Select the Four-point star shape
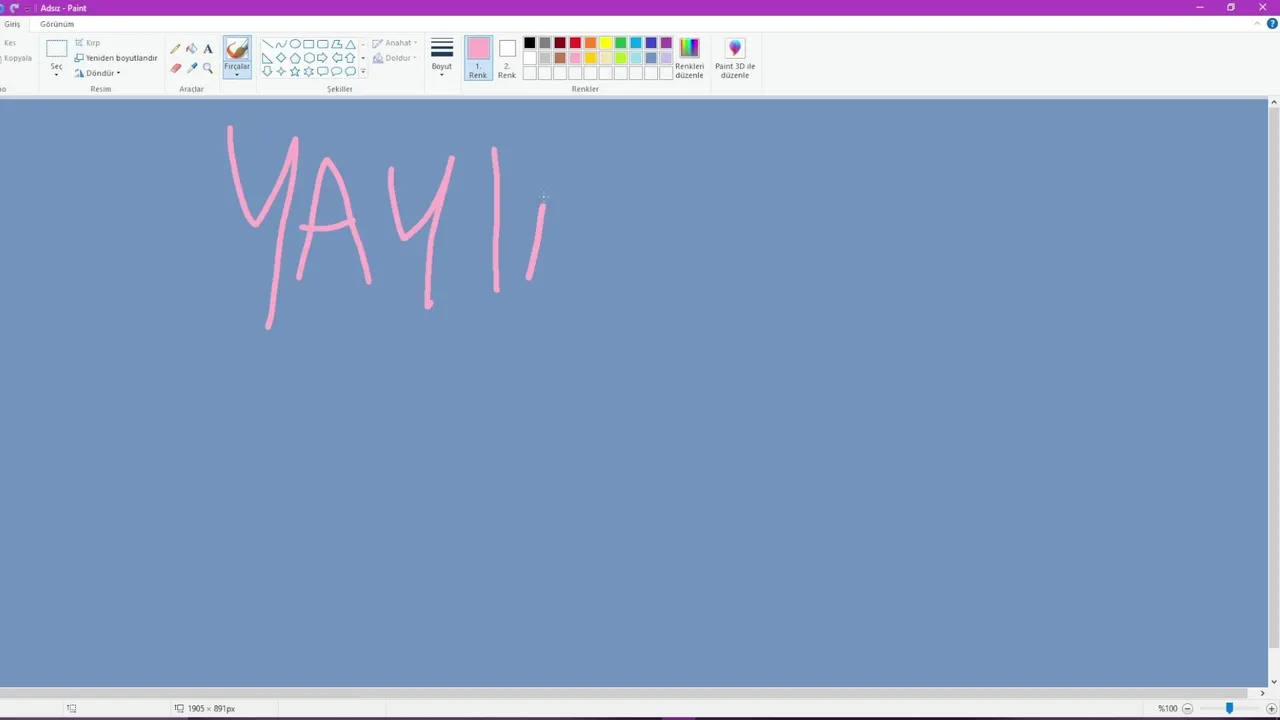The width and height of the screenshot is (1280, 720). (281, 71)
